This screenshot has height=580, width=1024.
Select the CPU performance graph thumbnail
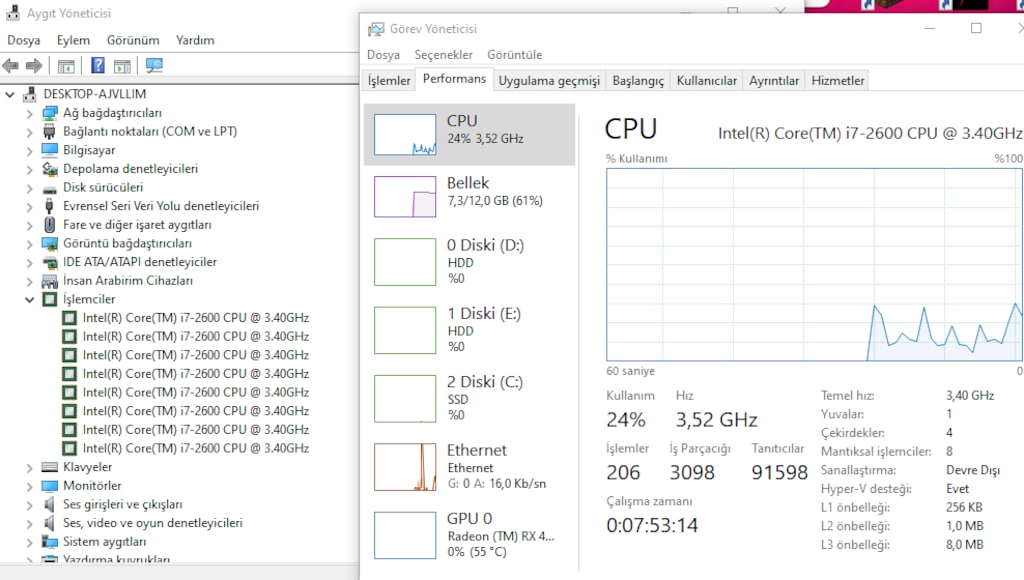pos(405,135)
